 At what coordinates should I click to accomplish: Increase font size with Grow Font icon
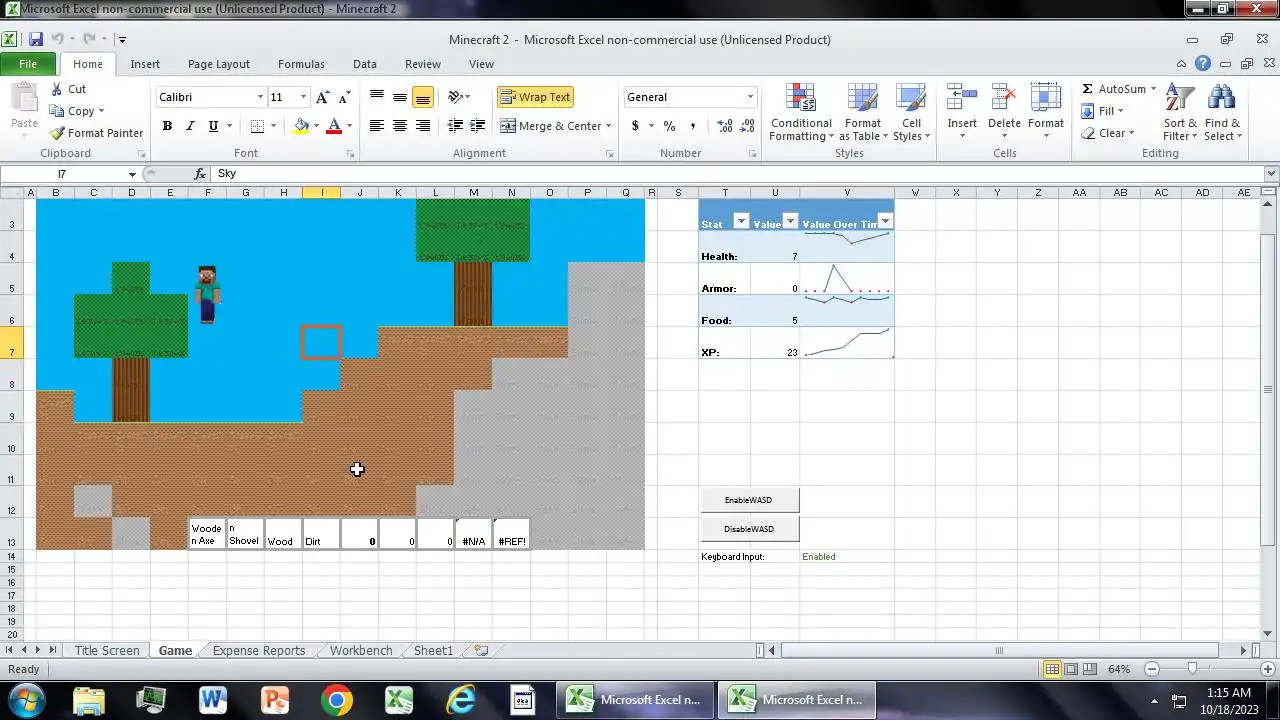click(x=322, y=97)
